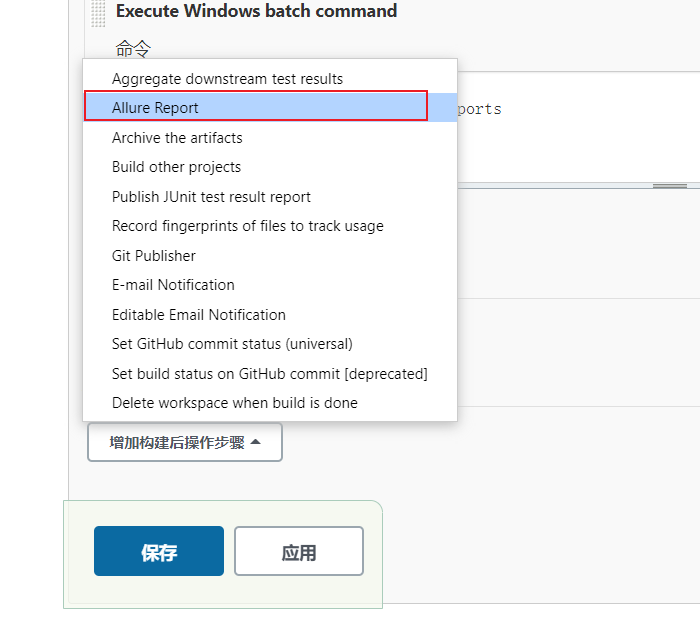Viewport: 700px width, 635px height.
Task: Pick Set build status on GitHub commit [deprecated]
Action: click(x=269, y=374)
